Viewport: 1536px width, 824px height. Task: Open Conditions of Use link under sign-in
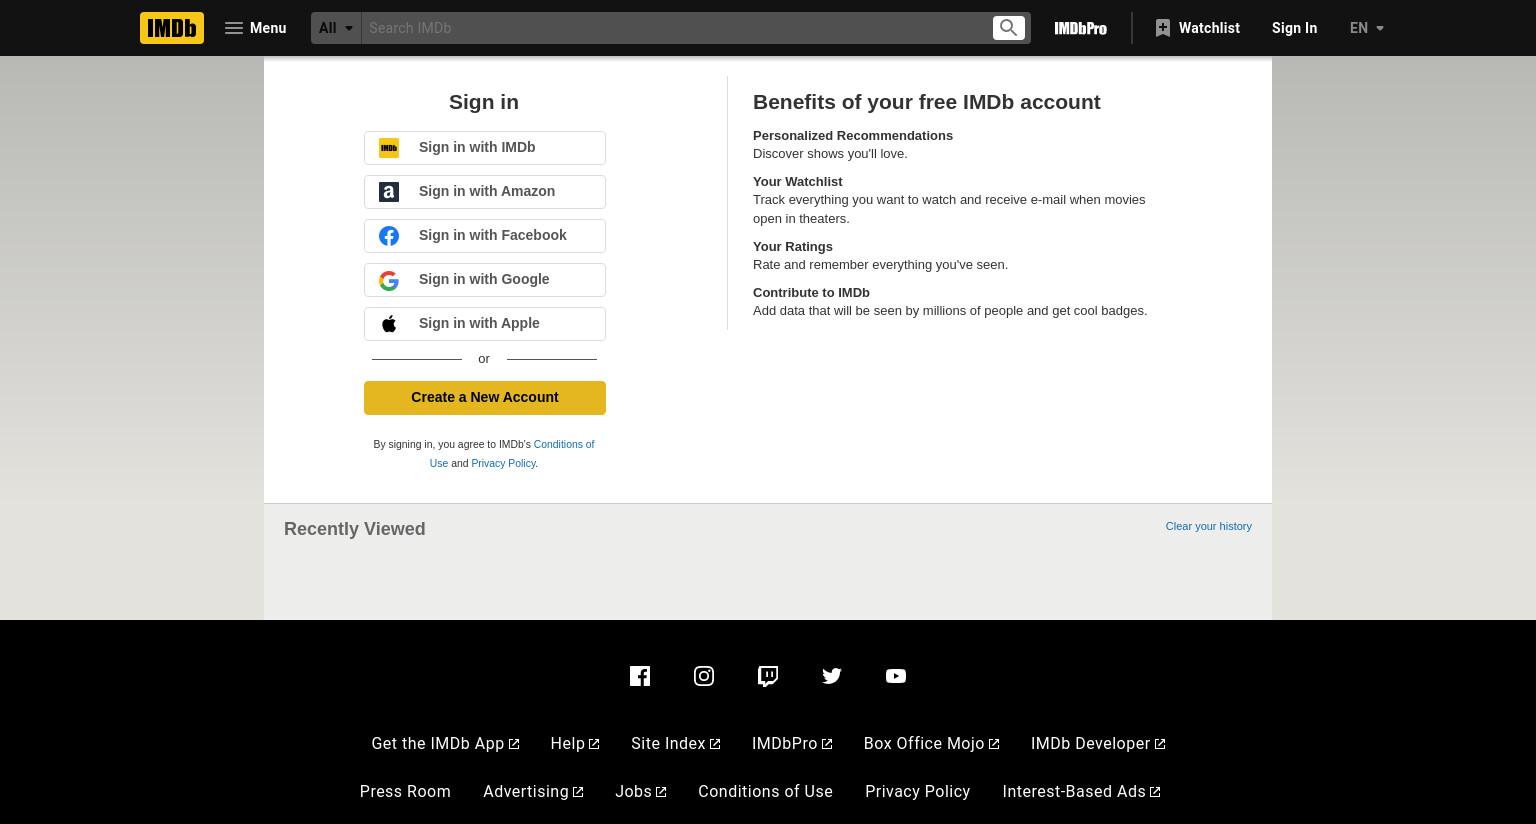coord(563,444)
